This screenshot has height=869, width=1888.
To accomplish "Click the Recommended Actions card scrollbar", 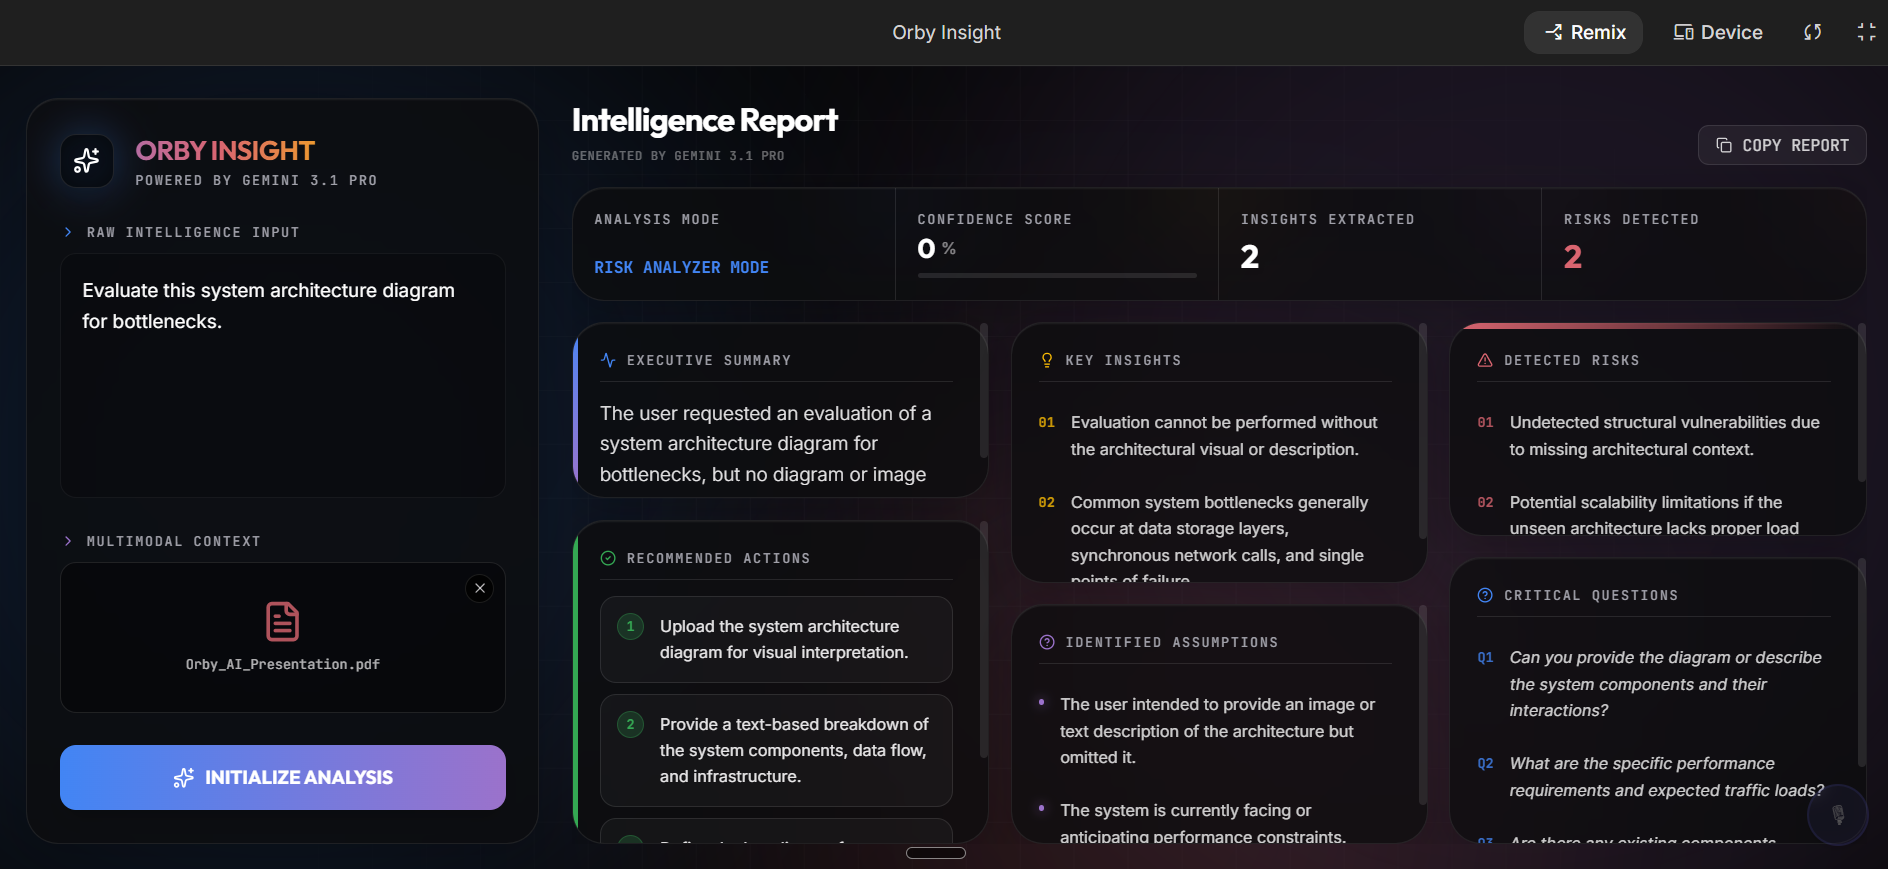I will pos(984,640).
